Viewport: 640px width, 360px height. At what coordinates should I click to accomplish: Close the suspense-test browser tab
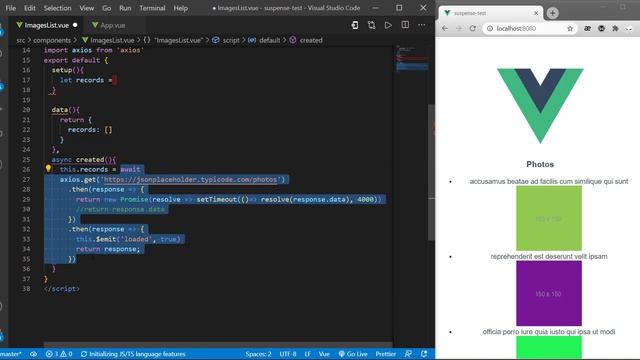pos(536,13)
